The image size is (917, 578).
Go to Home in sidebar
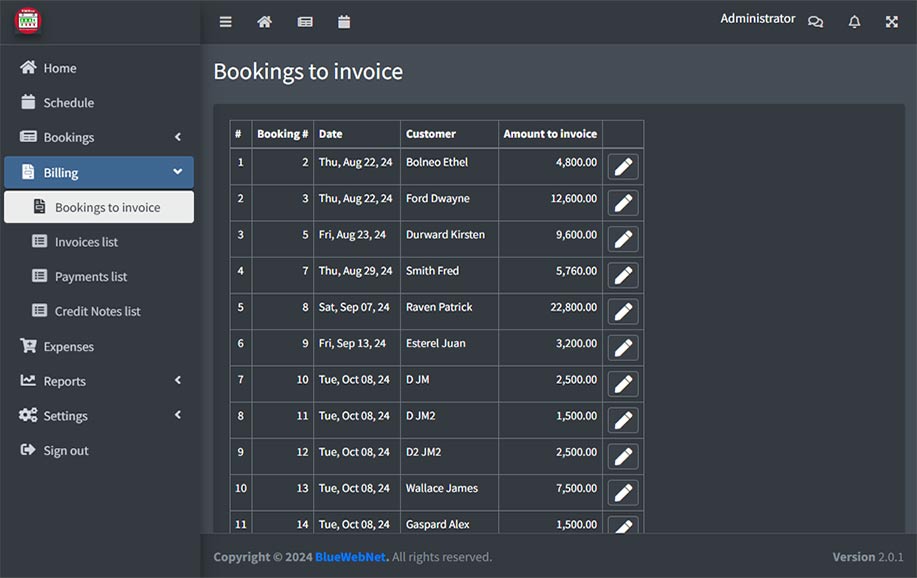click(x=99, y=68)
